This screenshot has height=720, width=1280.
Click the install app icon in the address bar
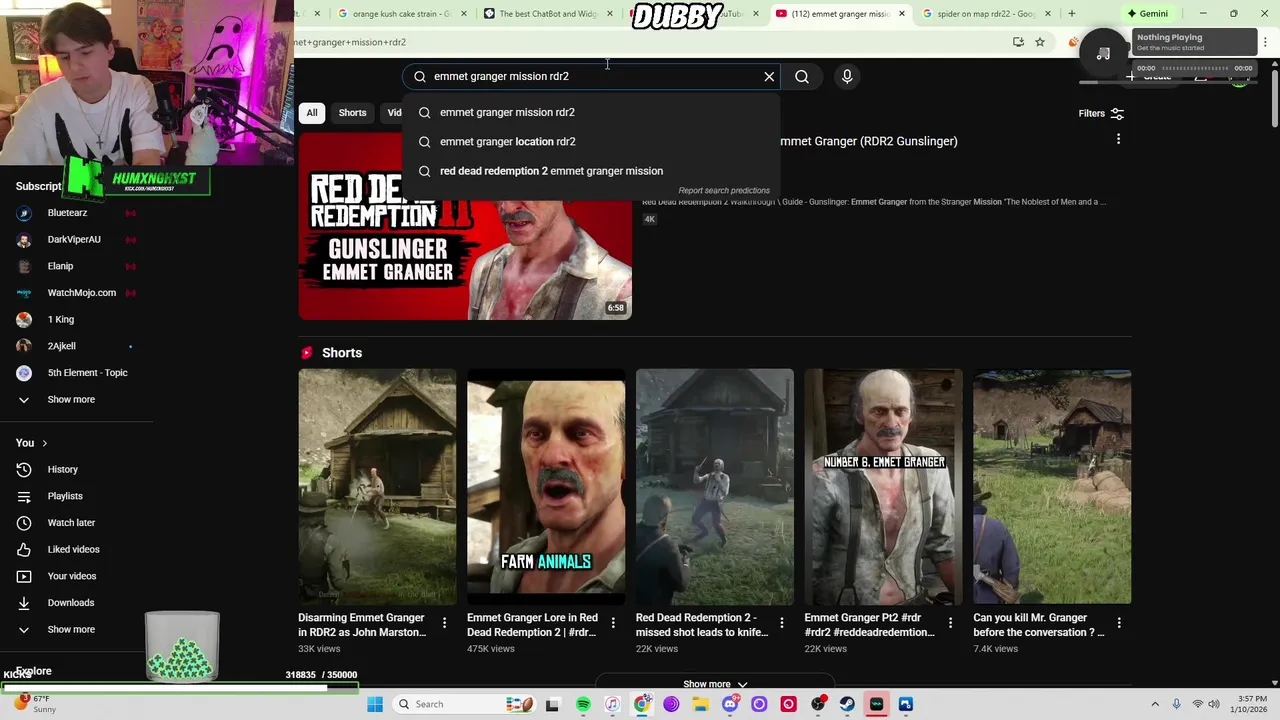pos(1018,42)
